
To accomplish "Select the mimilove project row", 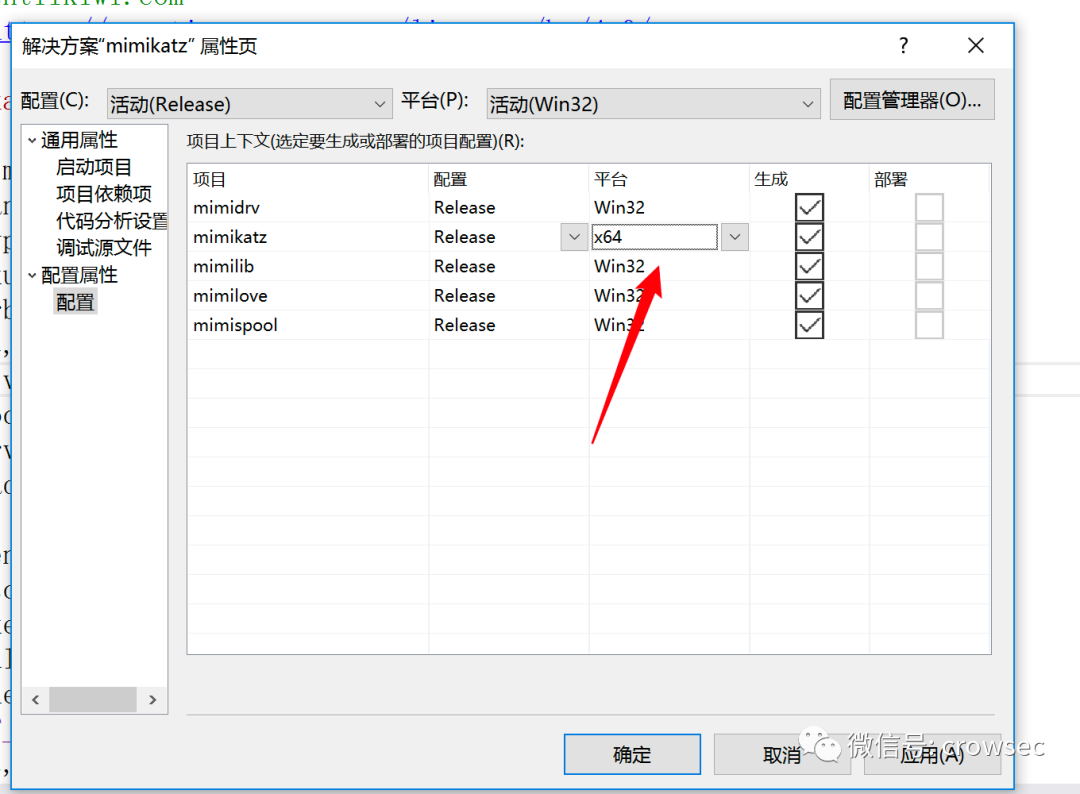I will tap(589, 296).
